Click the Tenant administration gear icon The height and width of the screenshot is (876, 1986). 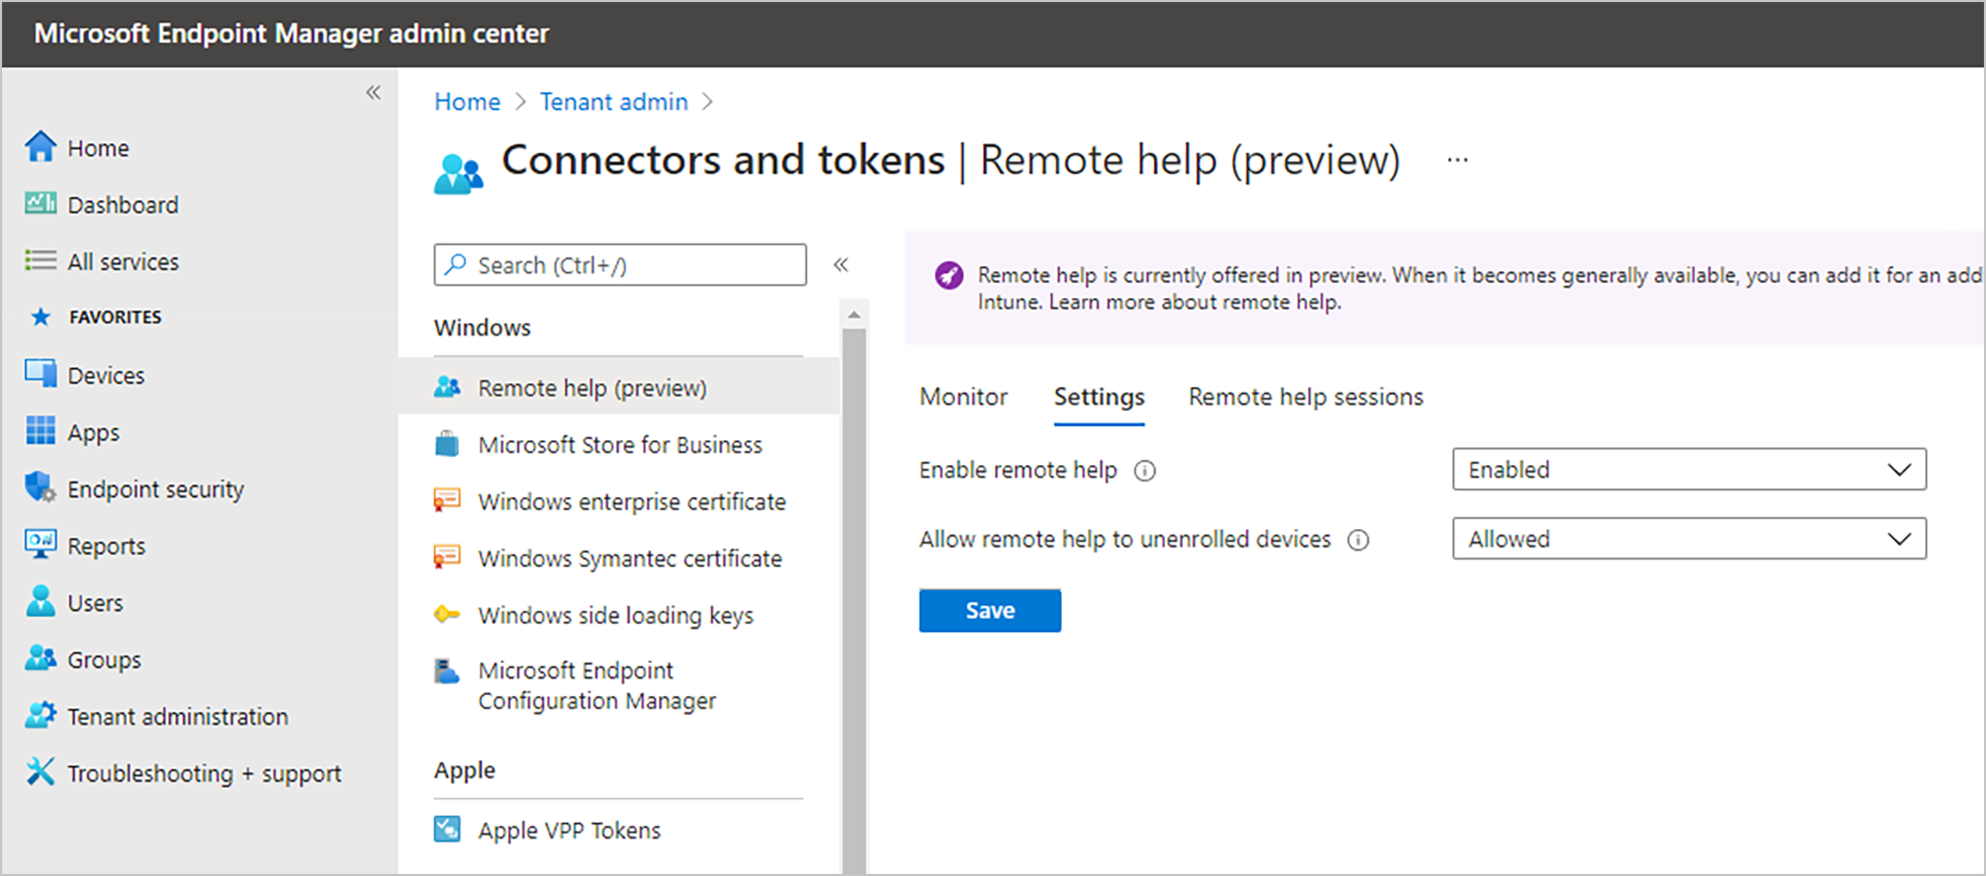40,715
